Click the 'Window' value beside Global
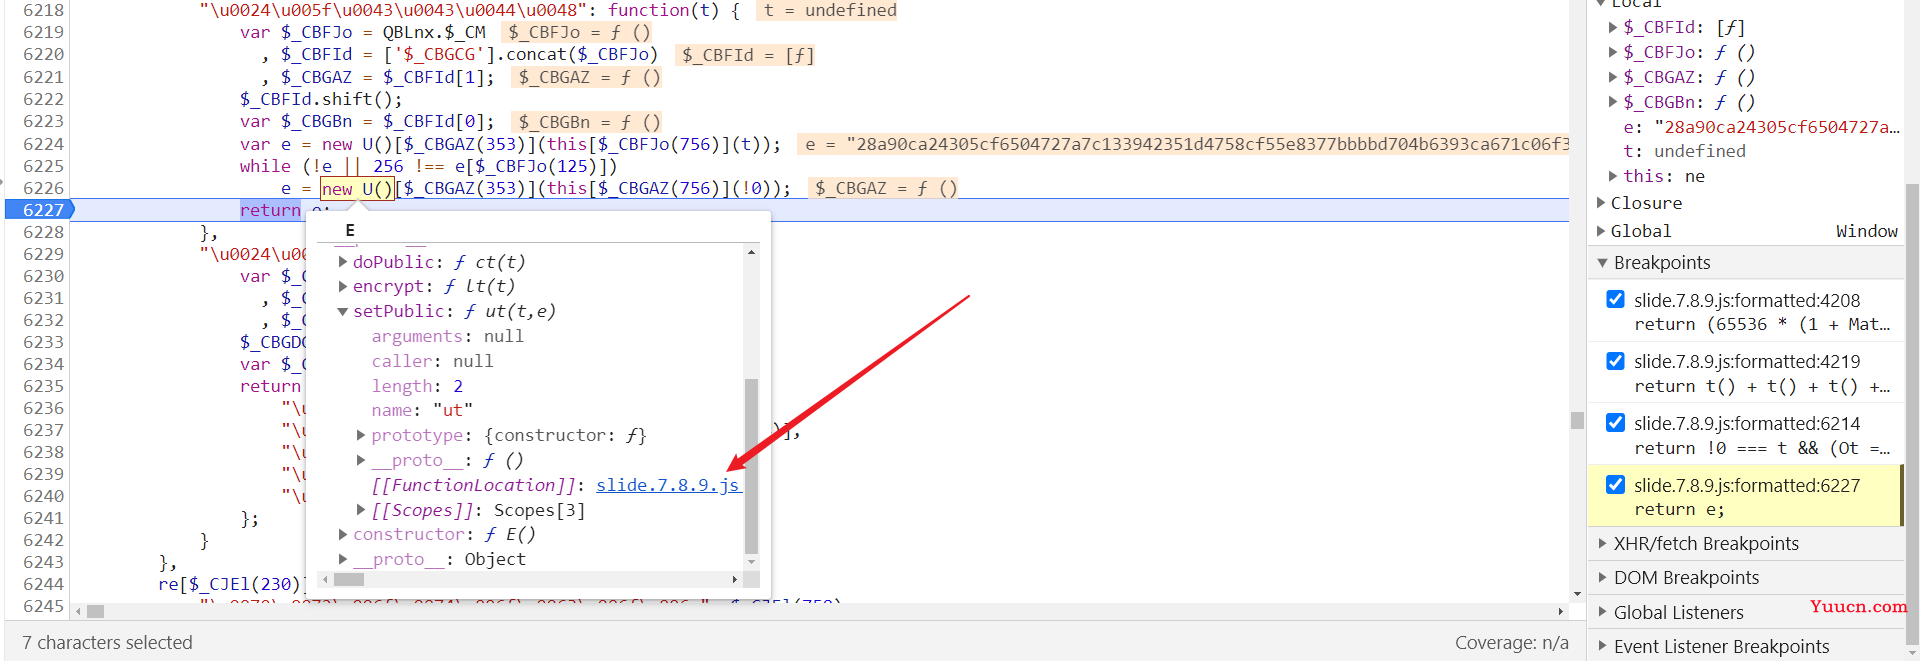This screenshot has width=1920, height=661. (x=1866, y=231)
